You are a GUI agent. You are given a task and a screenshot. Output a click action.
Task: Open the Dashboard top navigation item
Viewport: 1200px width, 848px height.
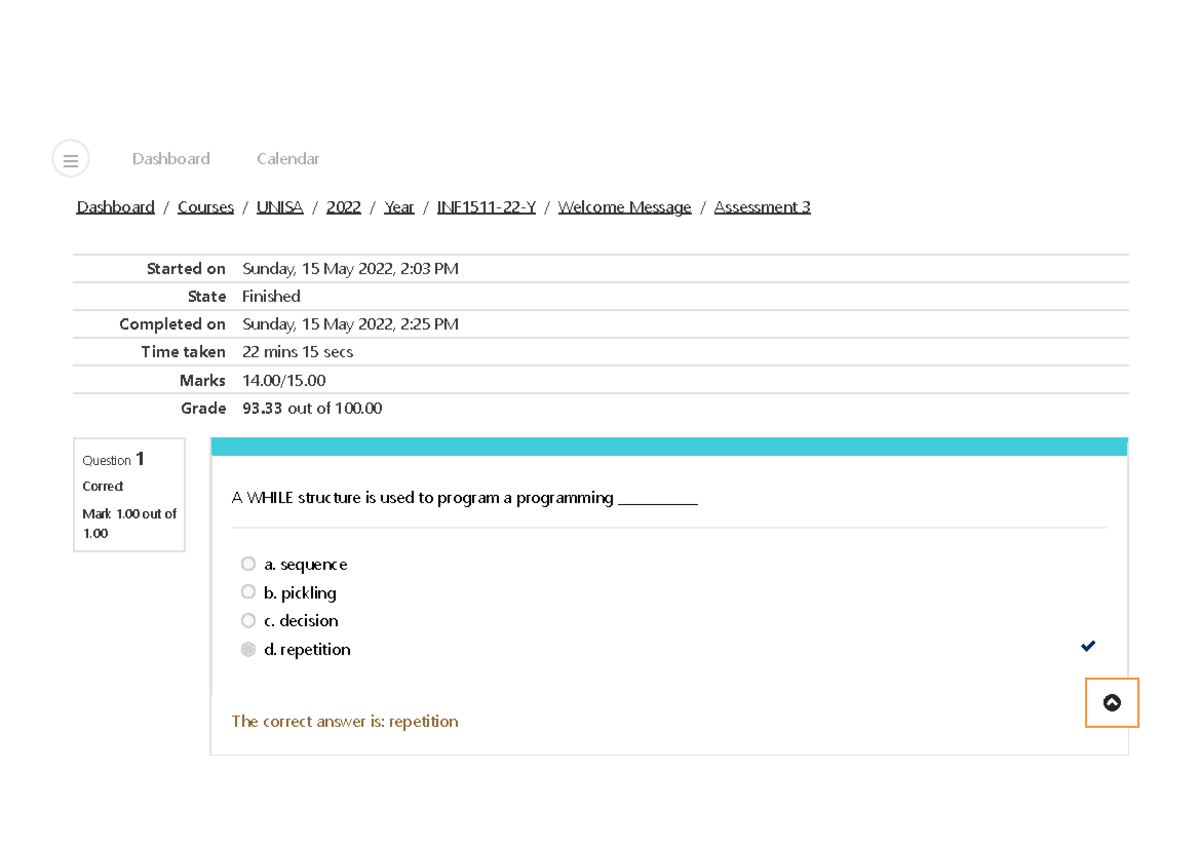tap(171, 159)
